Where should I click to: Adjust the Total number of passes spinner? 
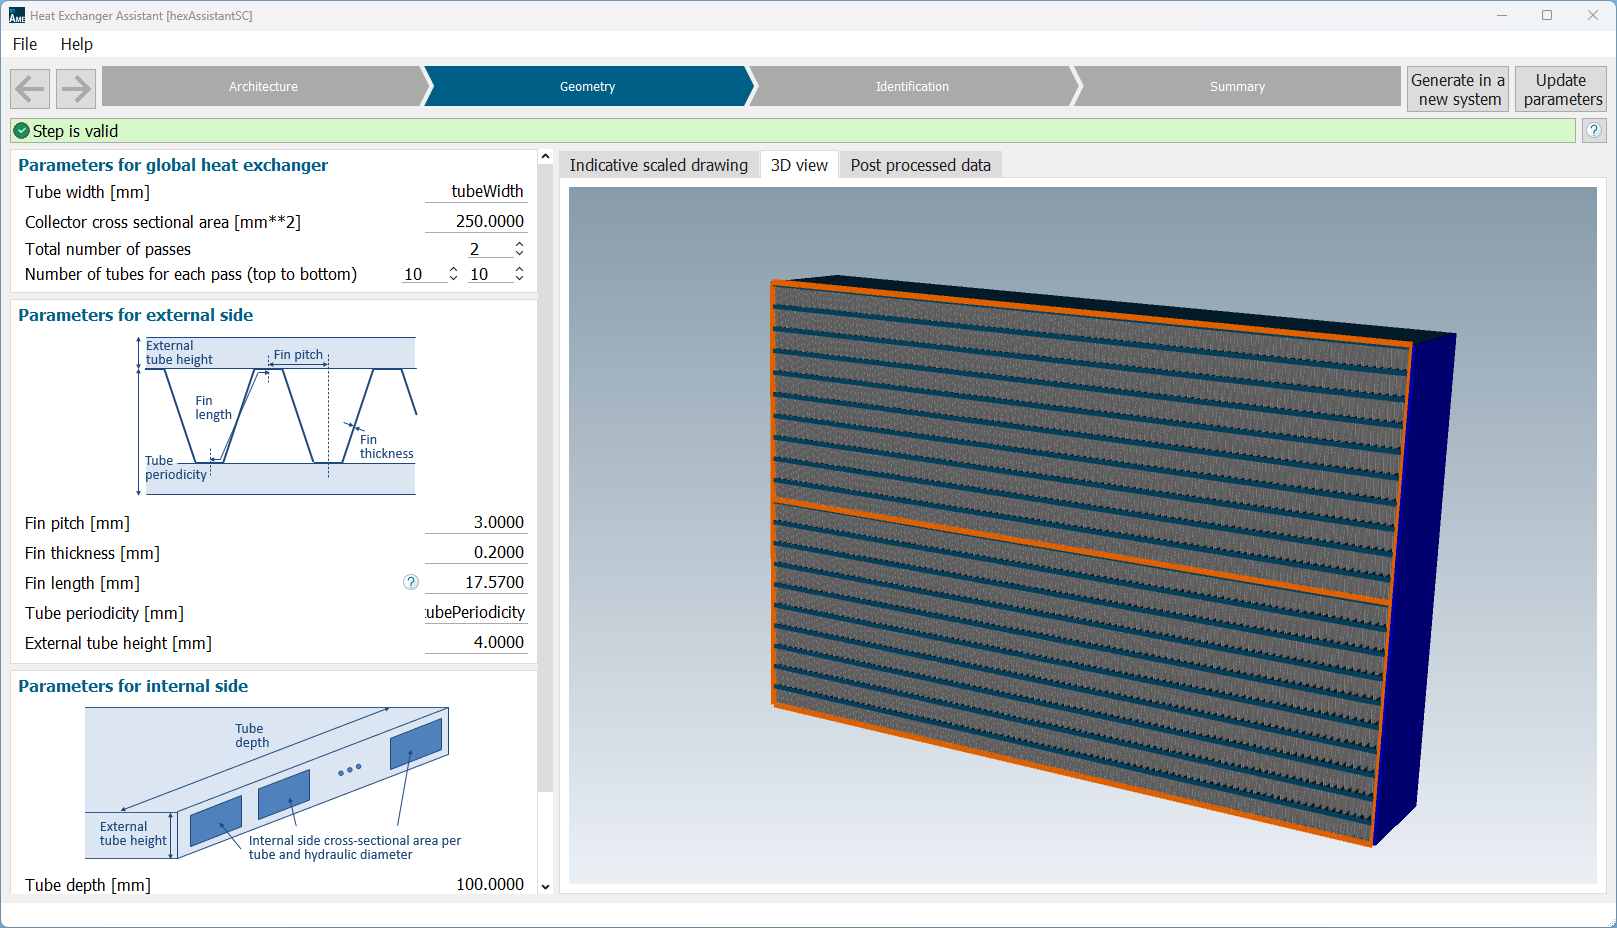519,248
